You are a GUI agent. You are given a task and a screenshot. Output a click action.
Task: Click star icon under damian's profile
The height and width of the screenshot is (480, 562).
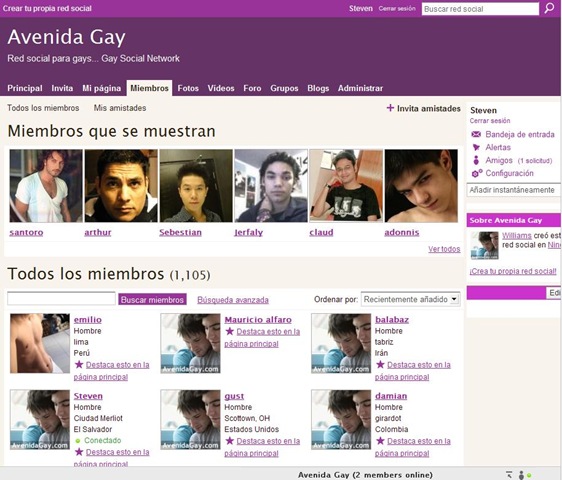[x=380, y=441]
